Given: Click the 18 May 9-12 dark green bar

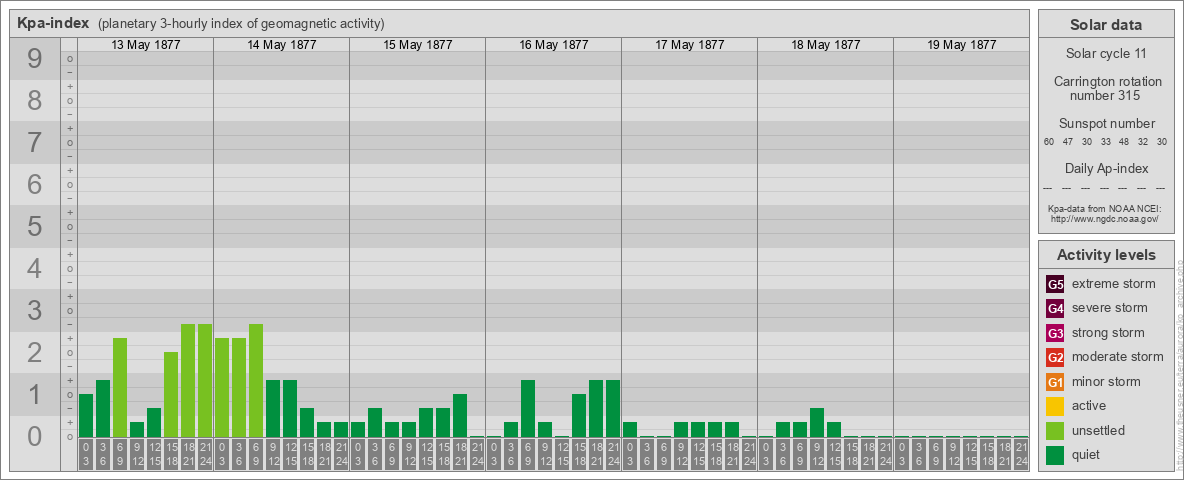Looking at the screenshot, I should [816, 423].
